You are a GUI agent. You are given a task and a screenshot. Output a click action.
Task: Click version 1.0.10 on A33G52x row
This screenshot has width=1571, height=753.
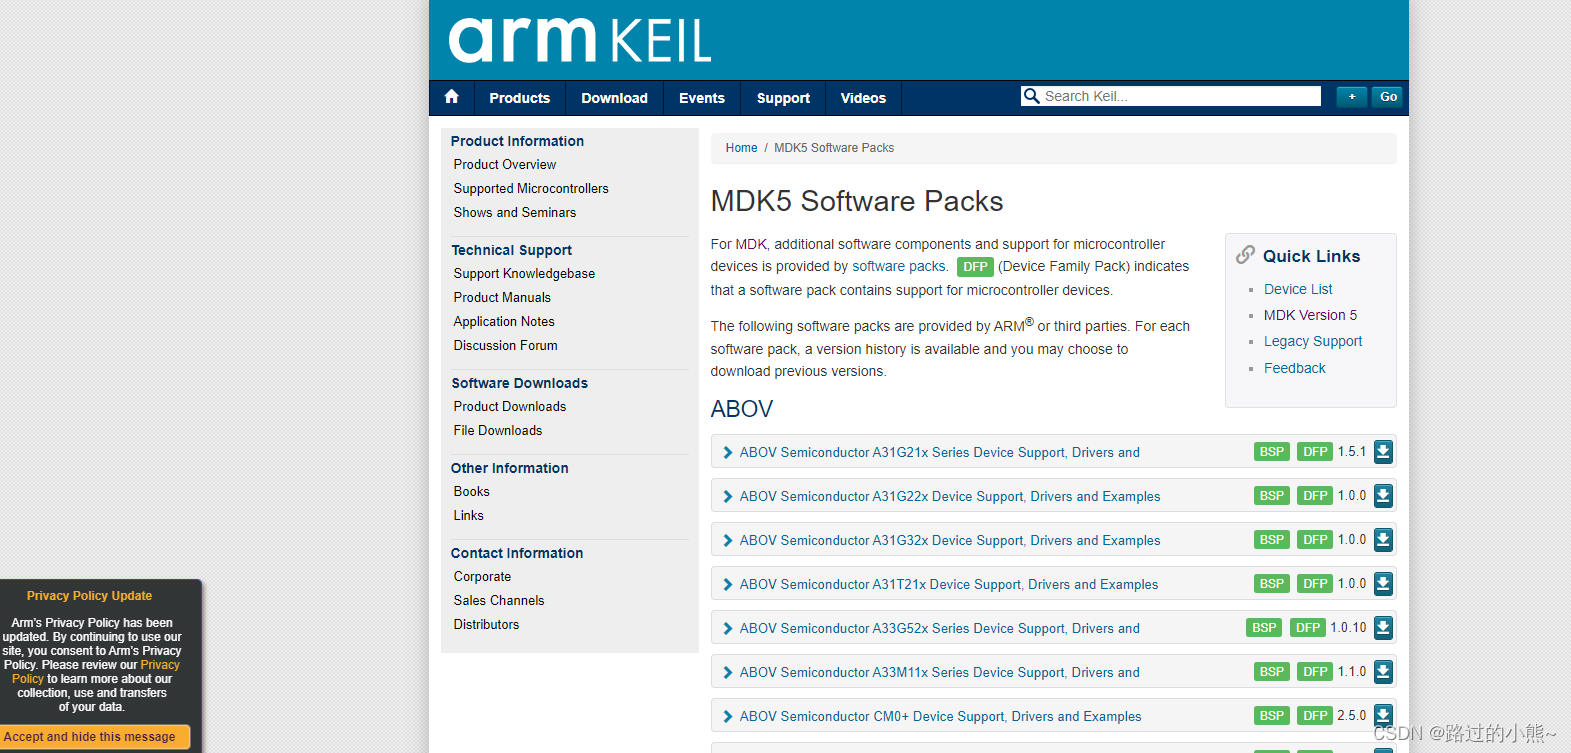pyautogui.click(x=1348, y=628)
